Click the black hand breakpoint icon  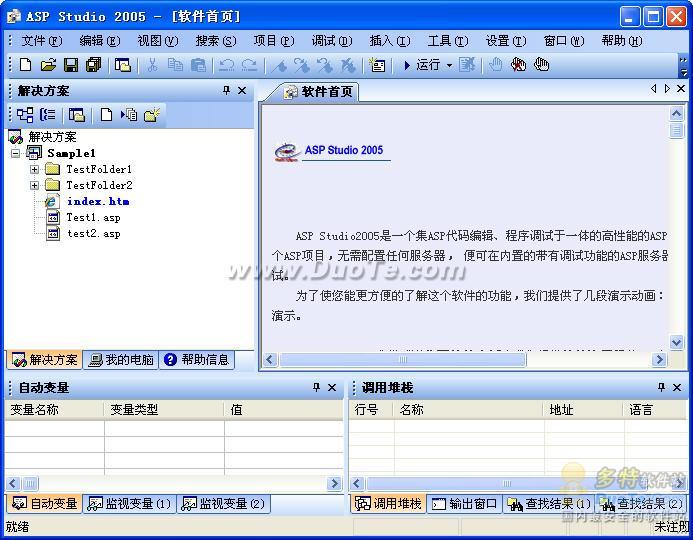[541, 65]
